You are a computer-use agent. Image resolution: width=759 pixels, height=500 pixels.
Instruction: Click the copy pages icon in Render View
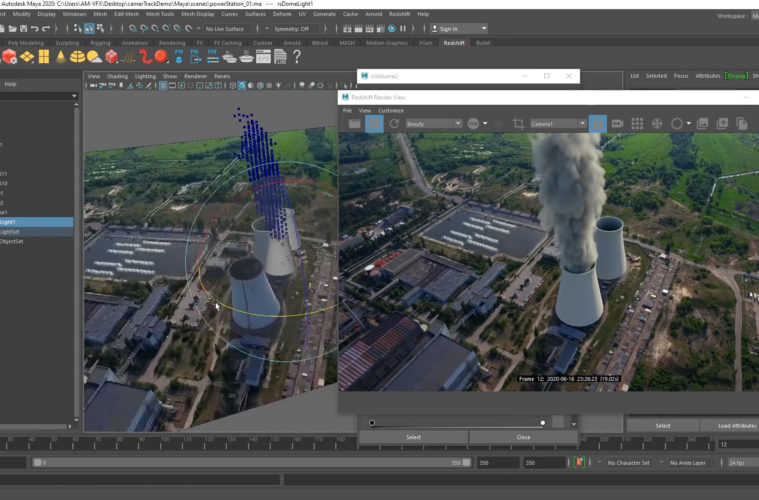point(742,124)
